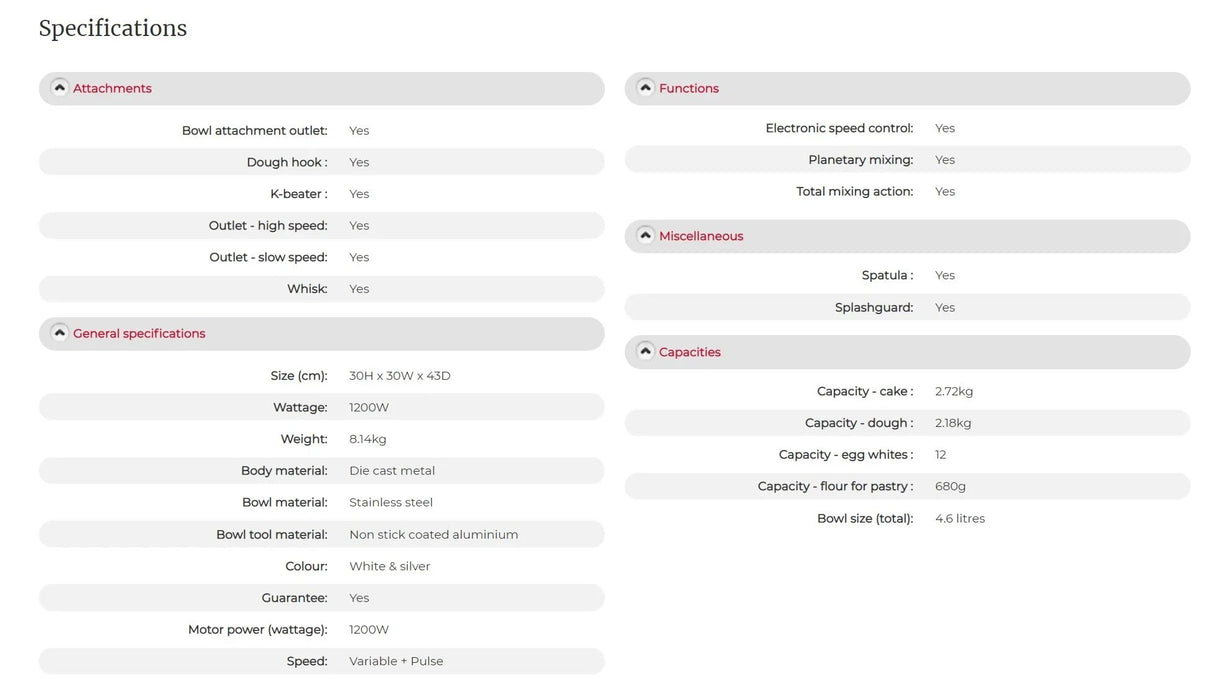
Task: Click the Attachments header label
Action: coord(112,88)
